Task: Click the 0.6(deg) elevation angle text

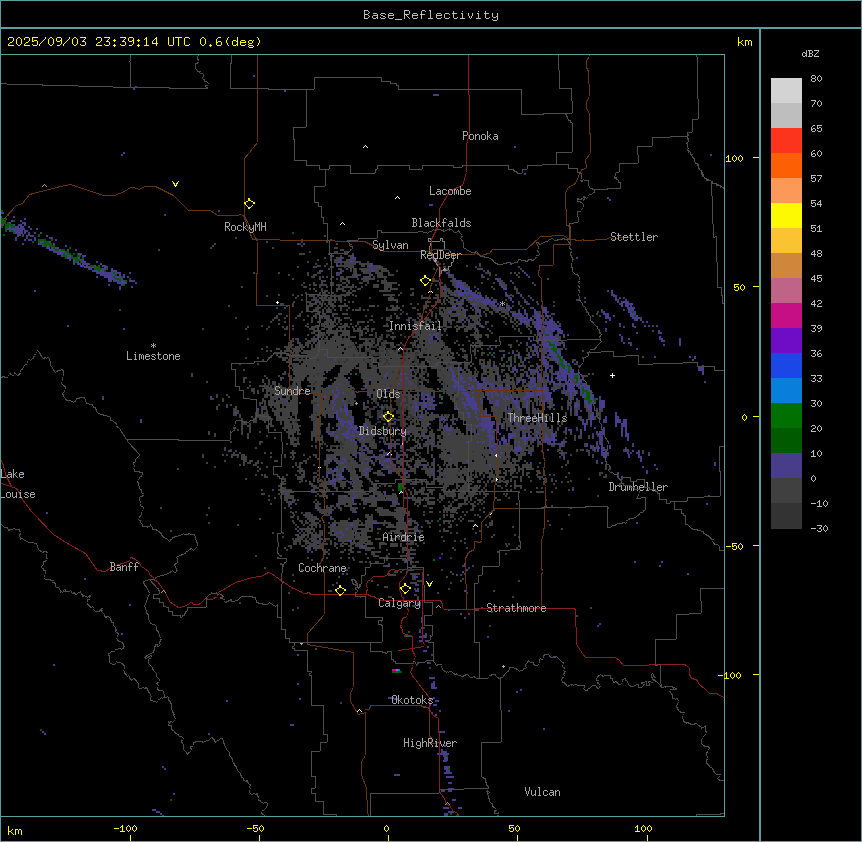Action: 230,42
